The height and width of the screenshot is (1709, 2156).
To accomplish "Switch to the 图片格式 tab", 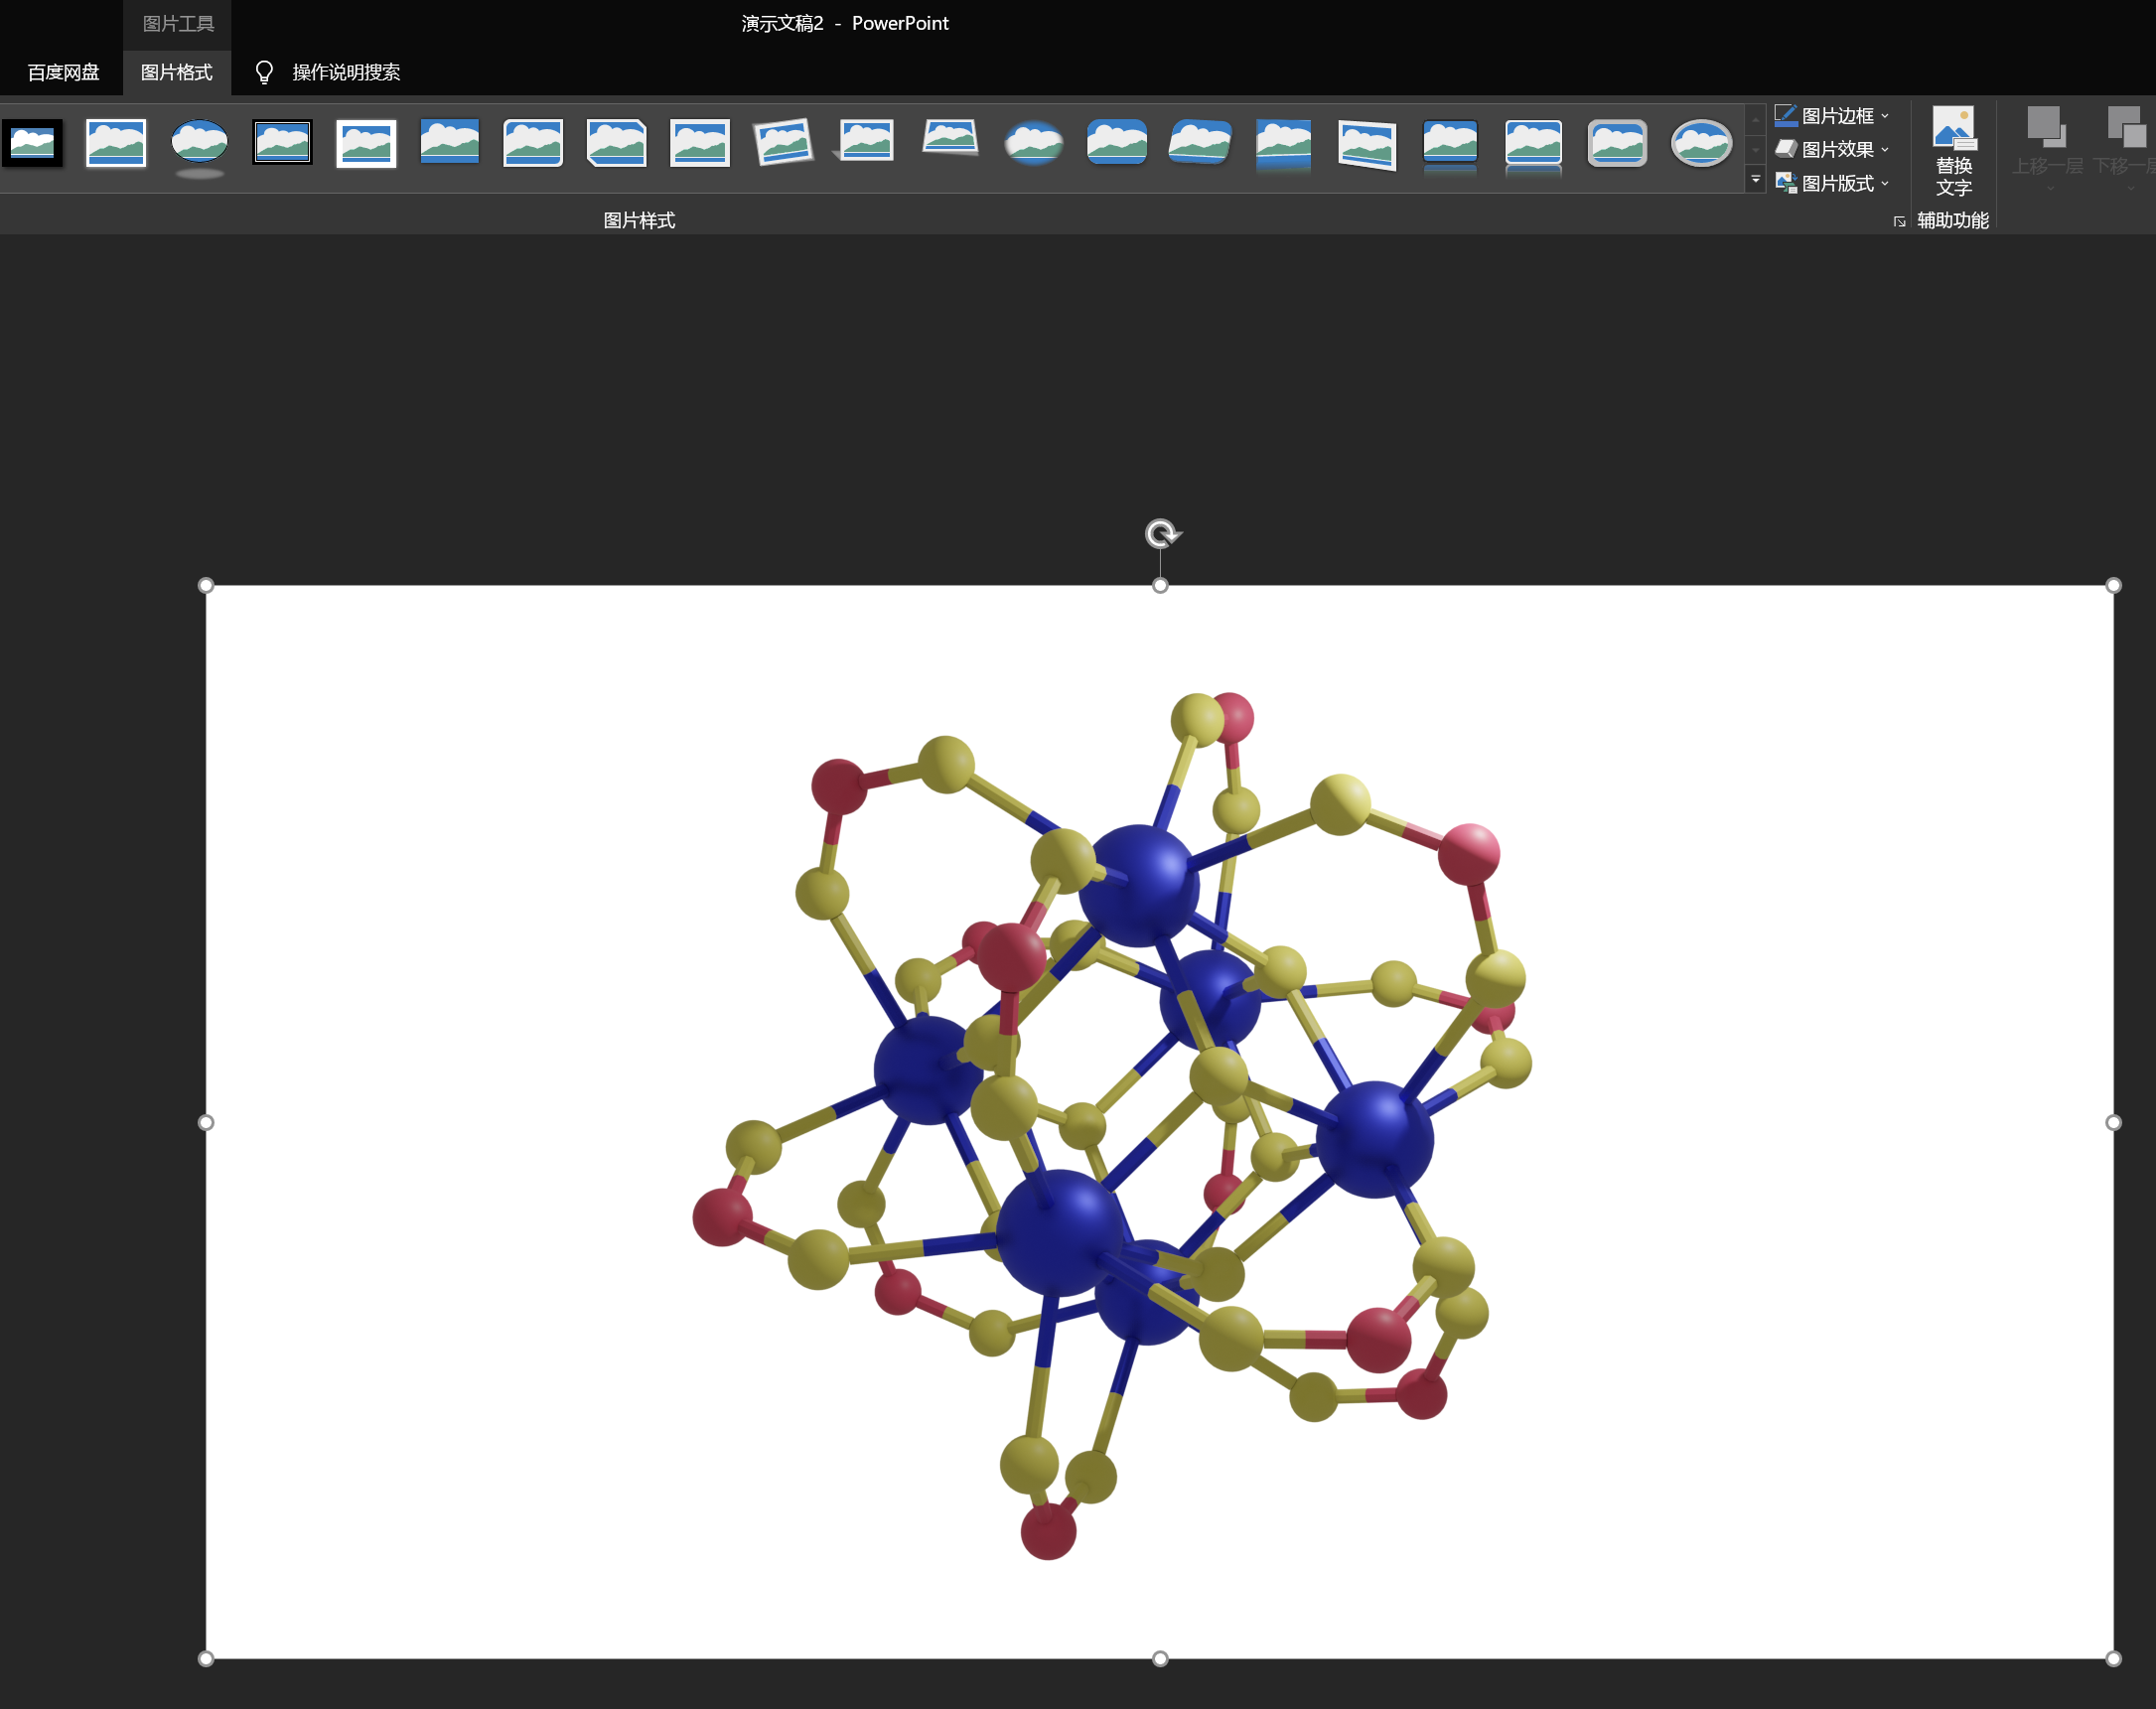I will 177,72.
